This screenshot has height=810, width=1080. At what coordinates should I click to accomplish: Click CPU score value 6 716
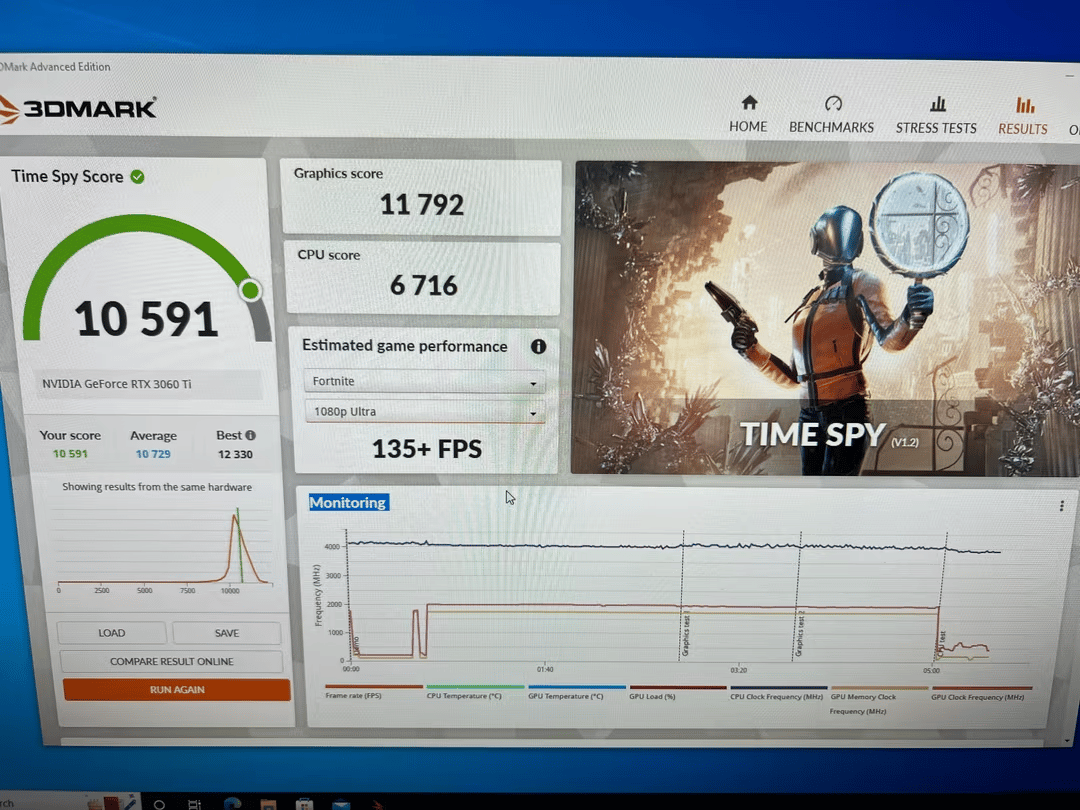click(x=424, y=285)
